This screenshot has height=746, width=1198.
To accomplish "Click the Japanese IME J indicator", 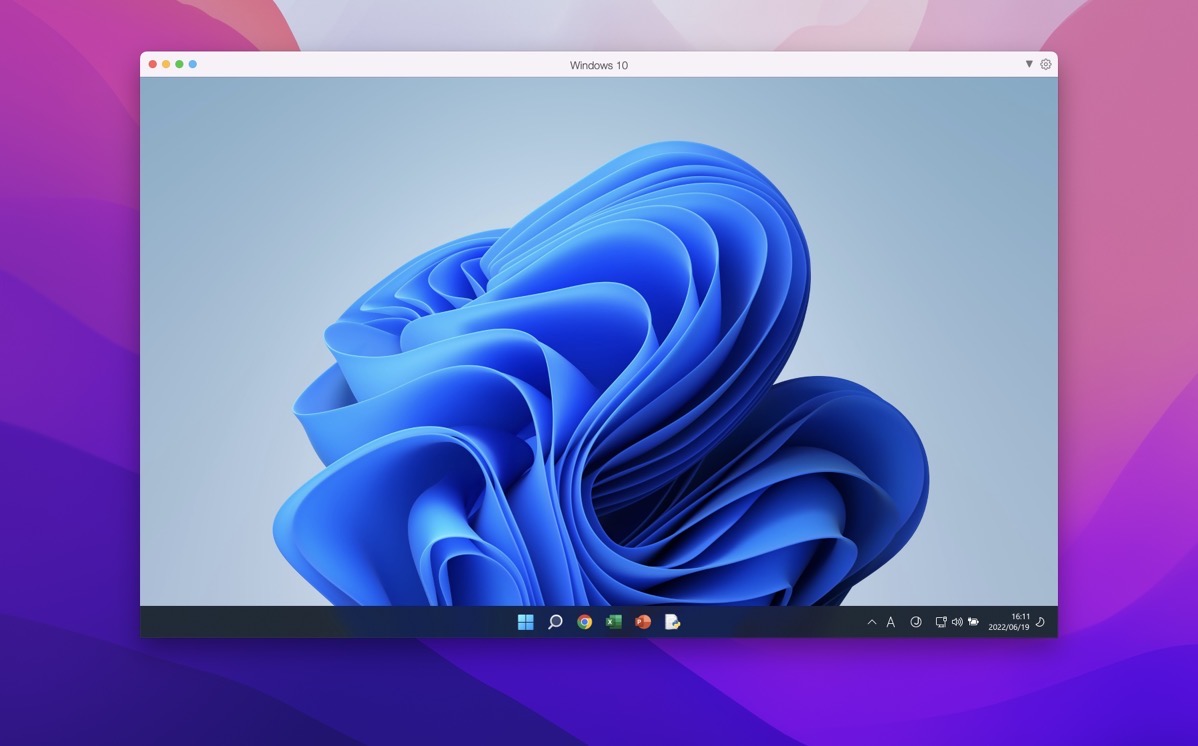I will tap(915, 622).
